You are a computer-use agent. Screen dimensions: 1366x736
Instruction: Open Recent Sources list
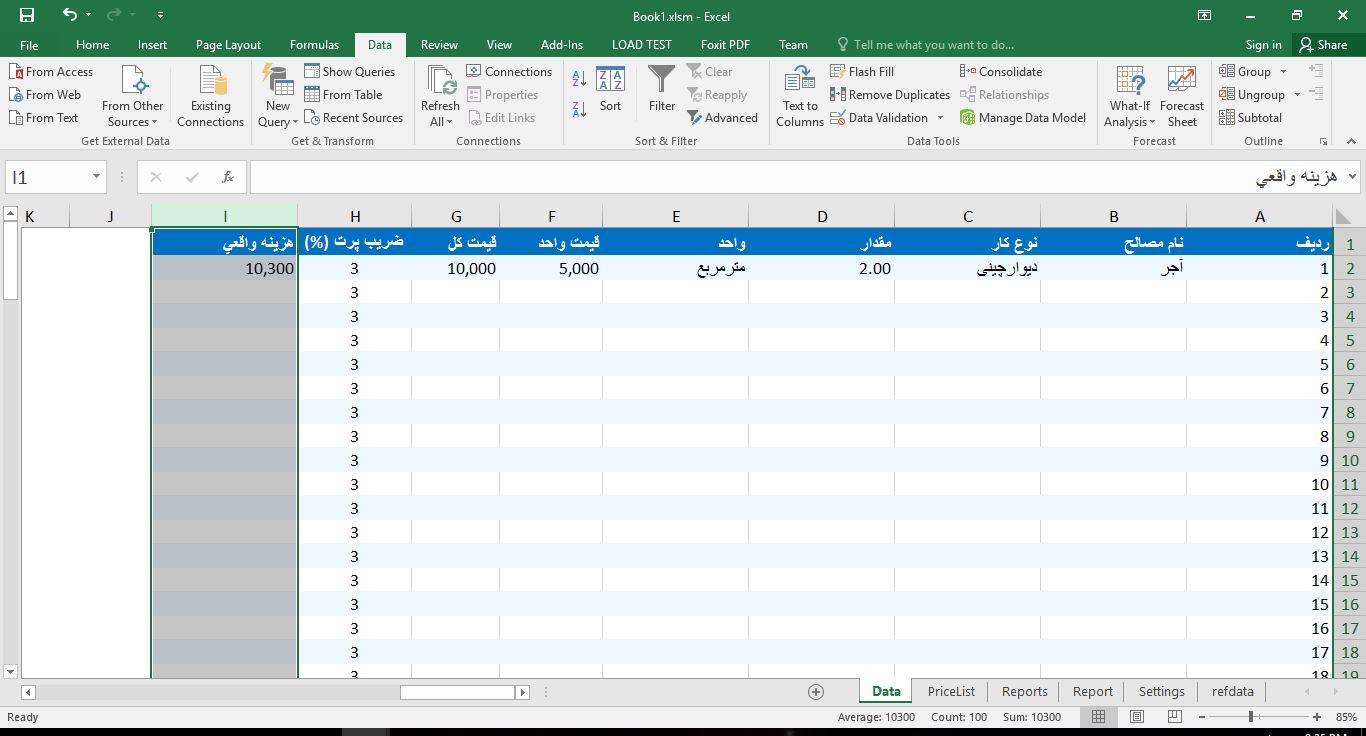[353, 118]
